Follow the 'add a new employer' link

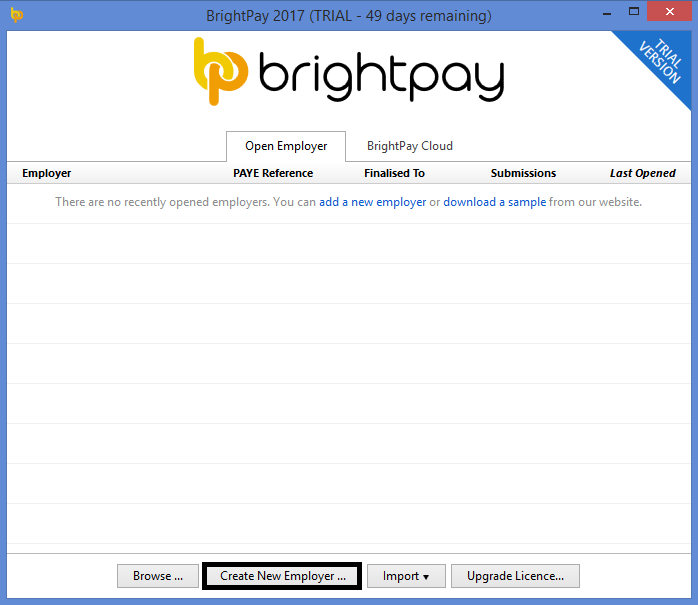coord(373,202)
